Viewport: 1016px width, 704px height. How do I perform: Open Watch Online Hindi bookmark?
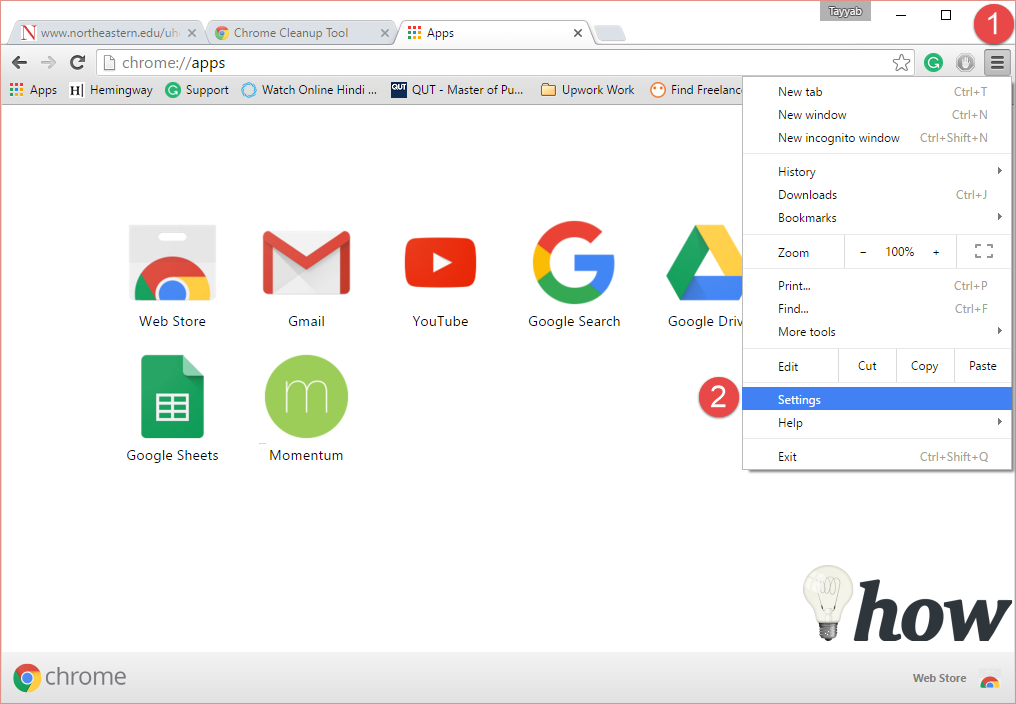click(309, 90)
